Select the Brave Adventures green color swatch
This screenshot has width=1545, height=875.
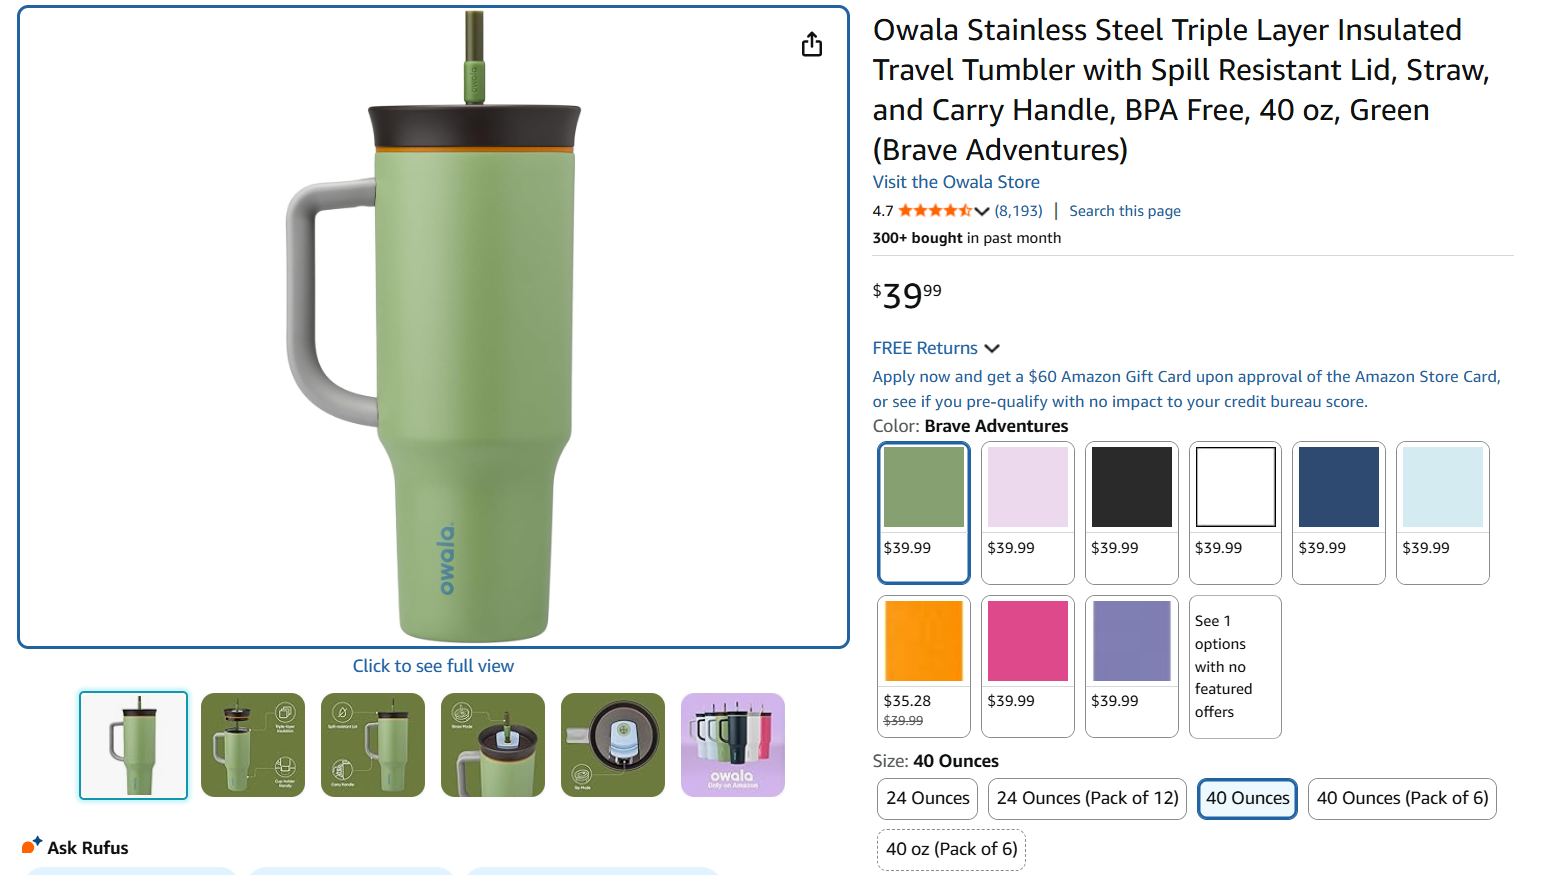click(923, 487)
